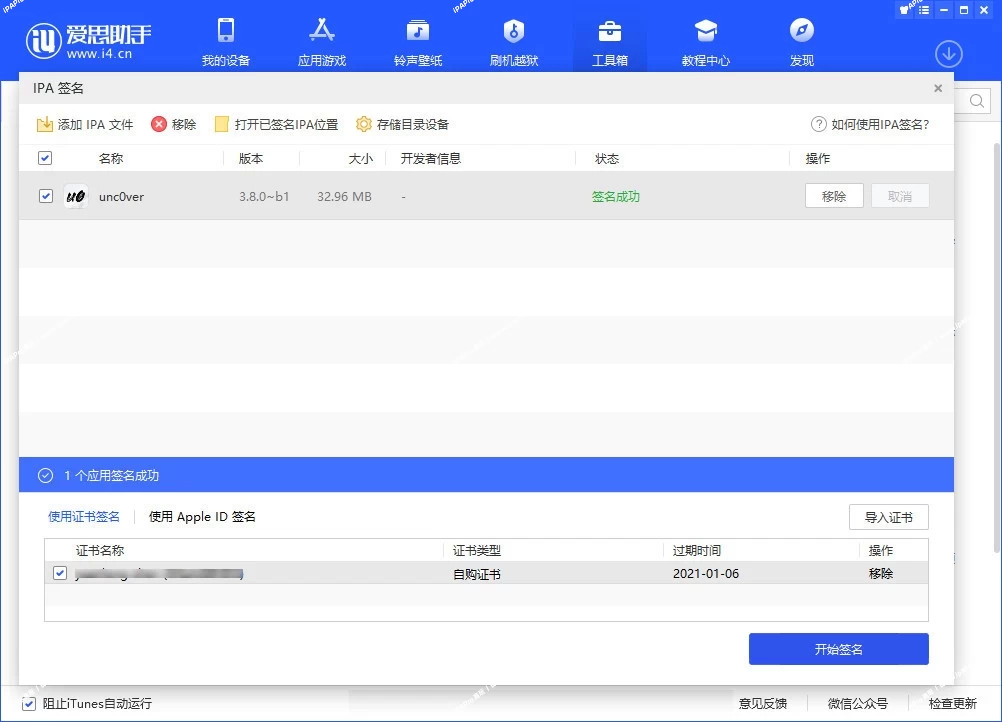Screen dimensions: 1002x722
Task: Select the 使用证书签名 tab
Action: (x=84, y=517)
